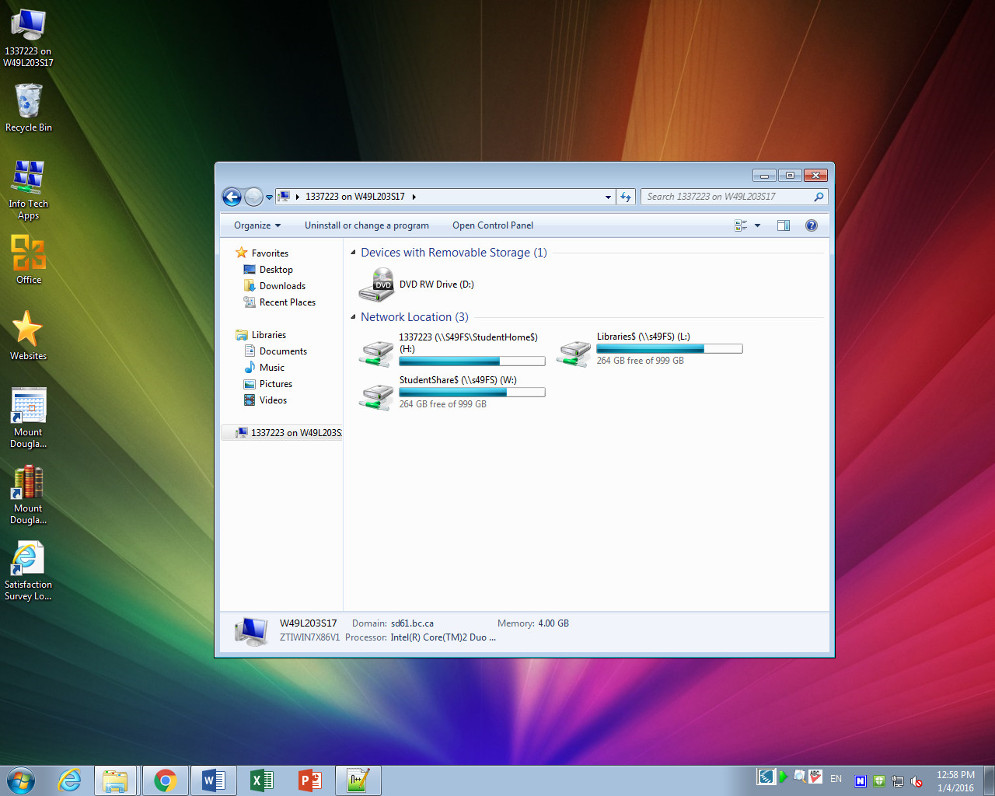Expand the arrow after 1337223 on W49L203S17 in address bar
995x796 pixels.
414,197
